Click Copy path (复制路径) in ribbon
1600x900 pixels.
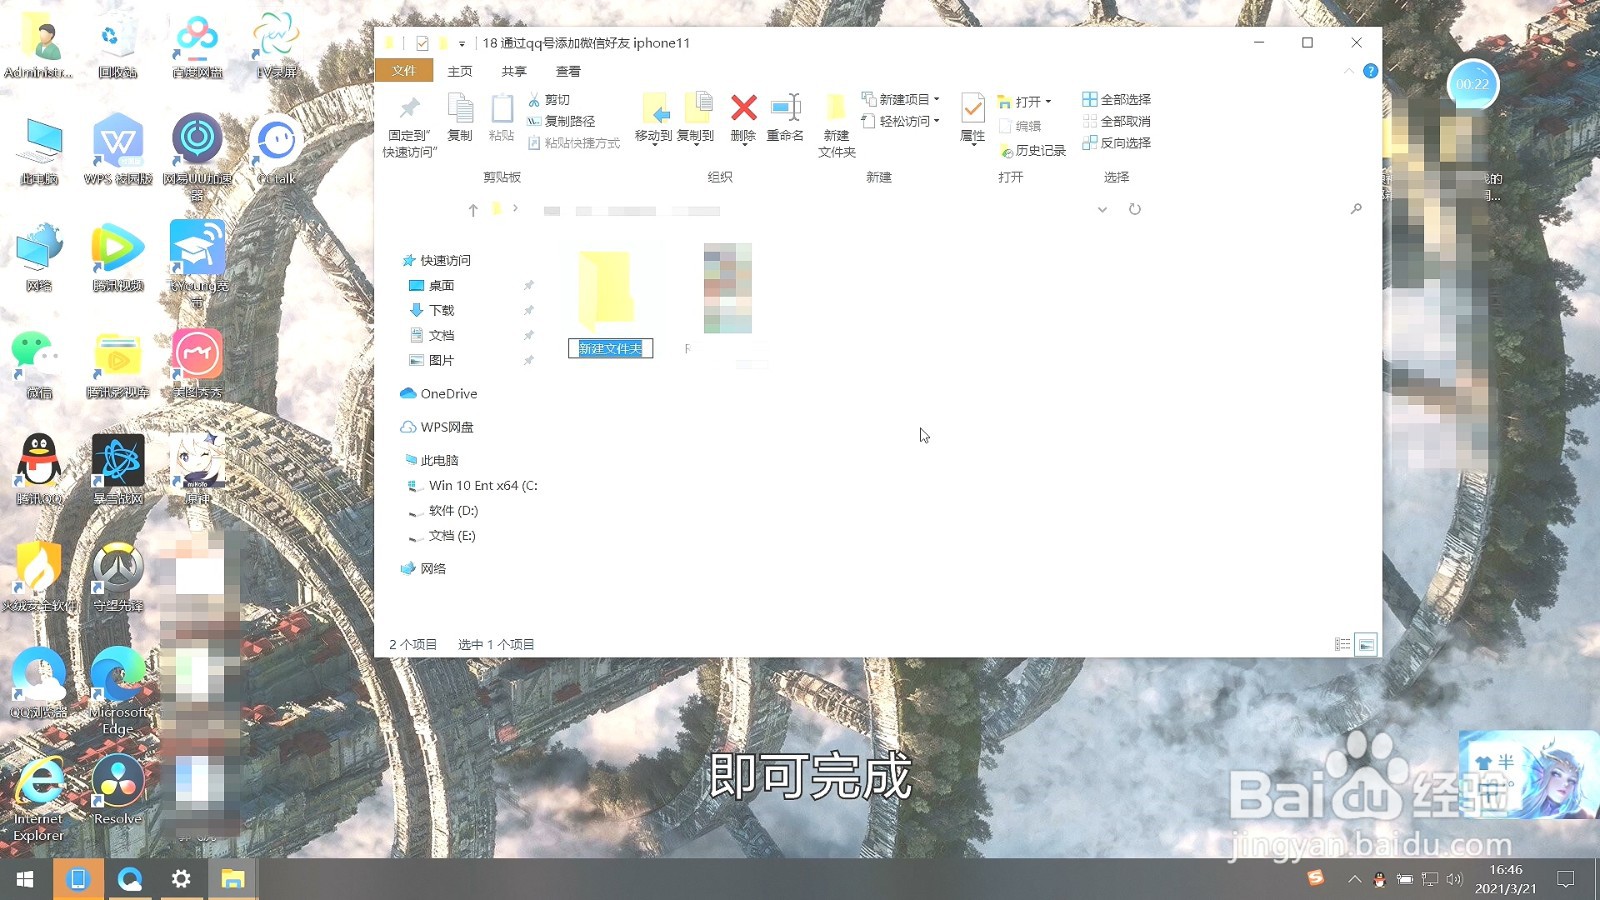pos(560,121)
